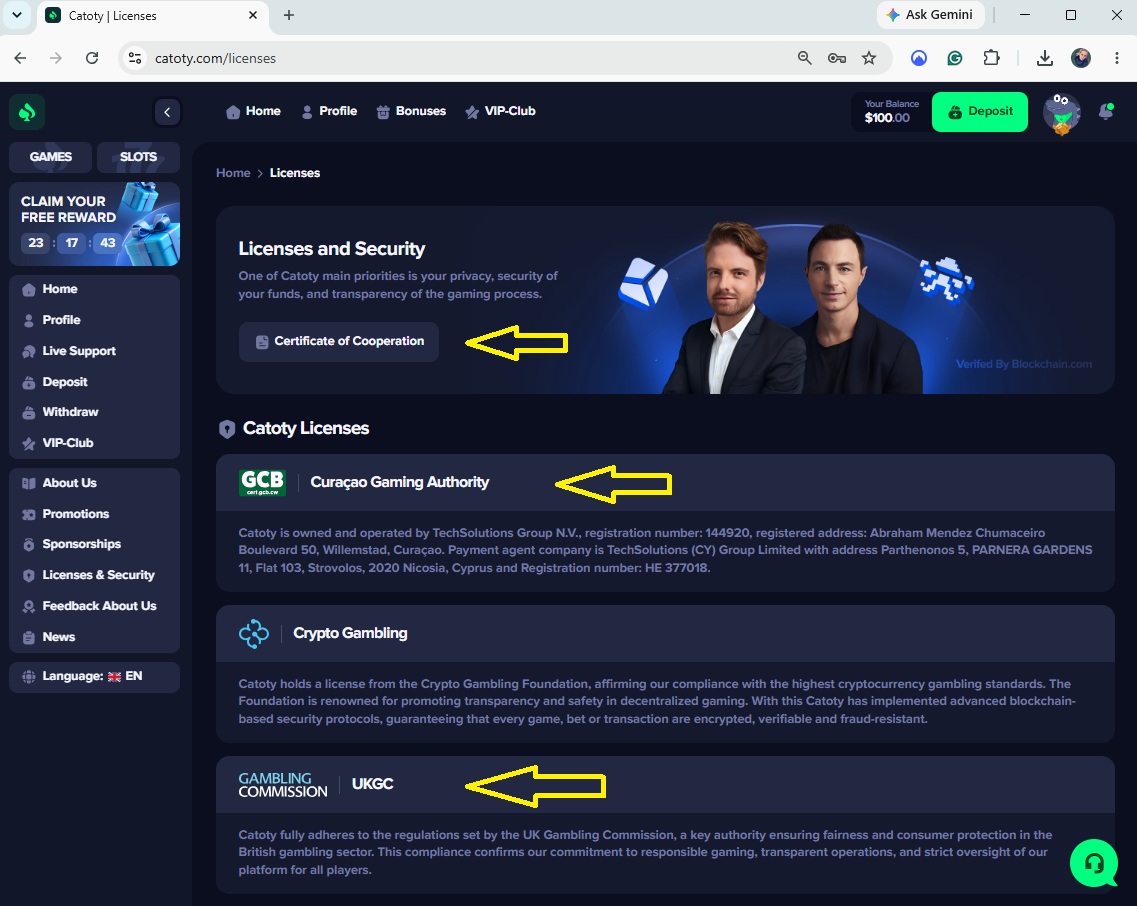Open Promotions in the sidebar

(94, 514)
